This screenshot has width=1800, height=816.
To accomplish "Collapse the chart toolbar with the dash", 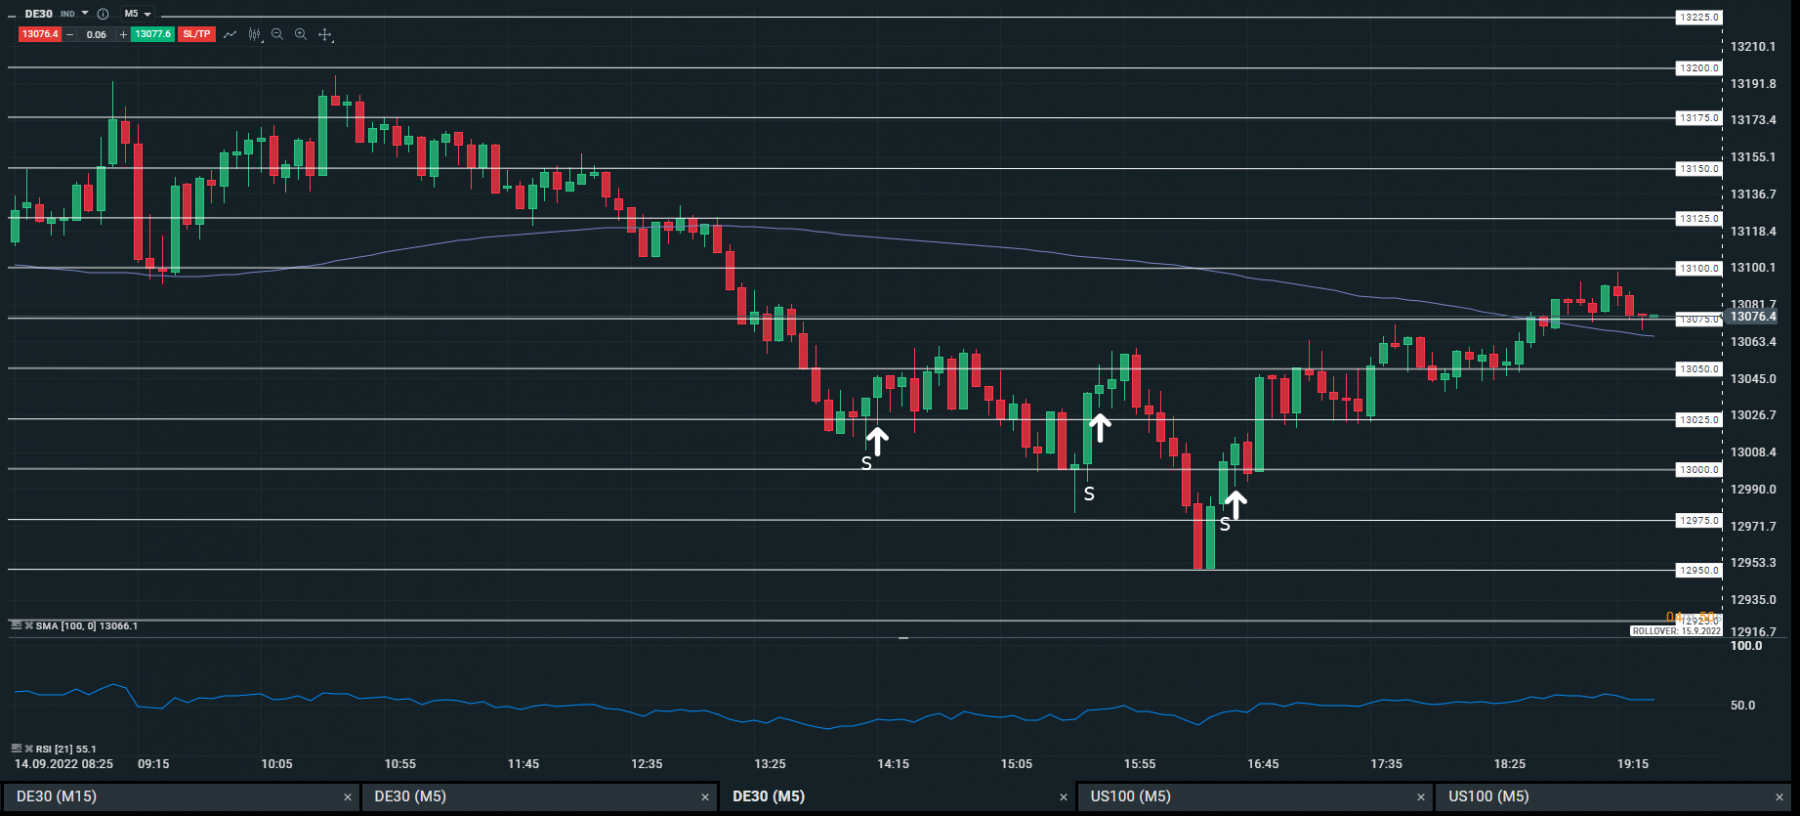I will pos(11,14).
